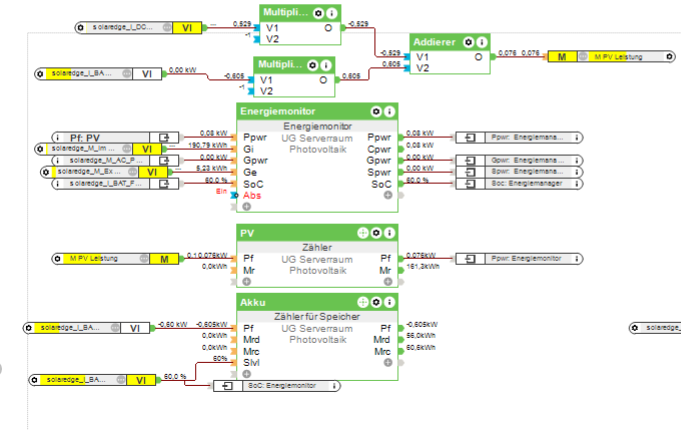Screen dimensions: 681x430
Task: Click the 190,79 kWh value at Gi input
Action: [208, 145]
